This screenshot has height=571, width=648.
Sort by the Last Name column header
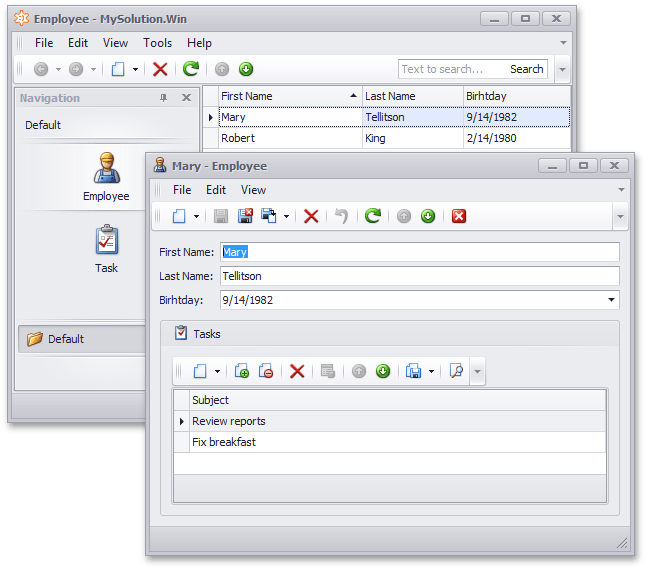pyautogui.click(x=412, y=96)
